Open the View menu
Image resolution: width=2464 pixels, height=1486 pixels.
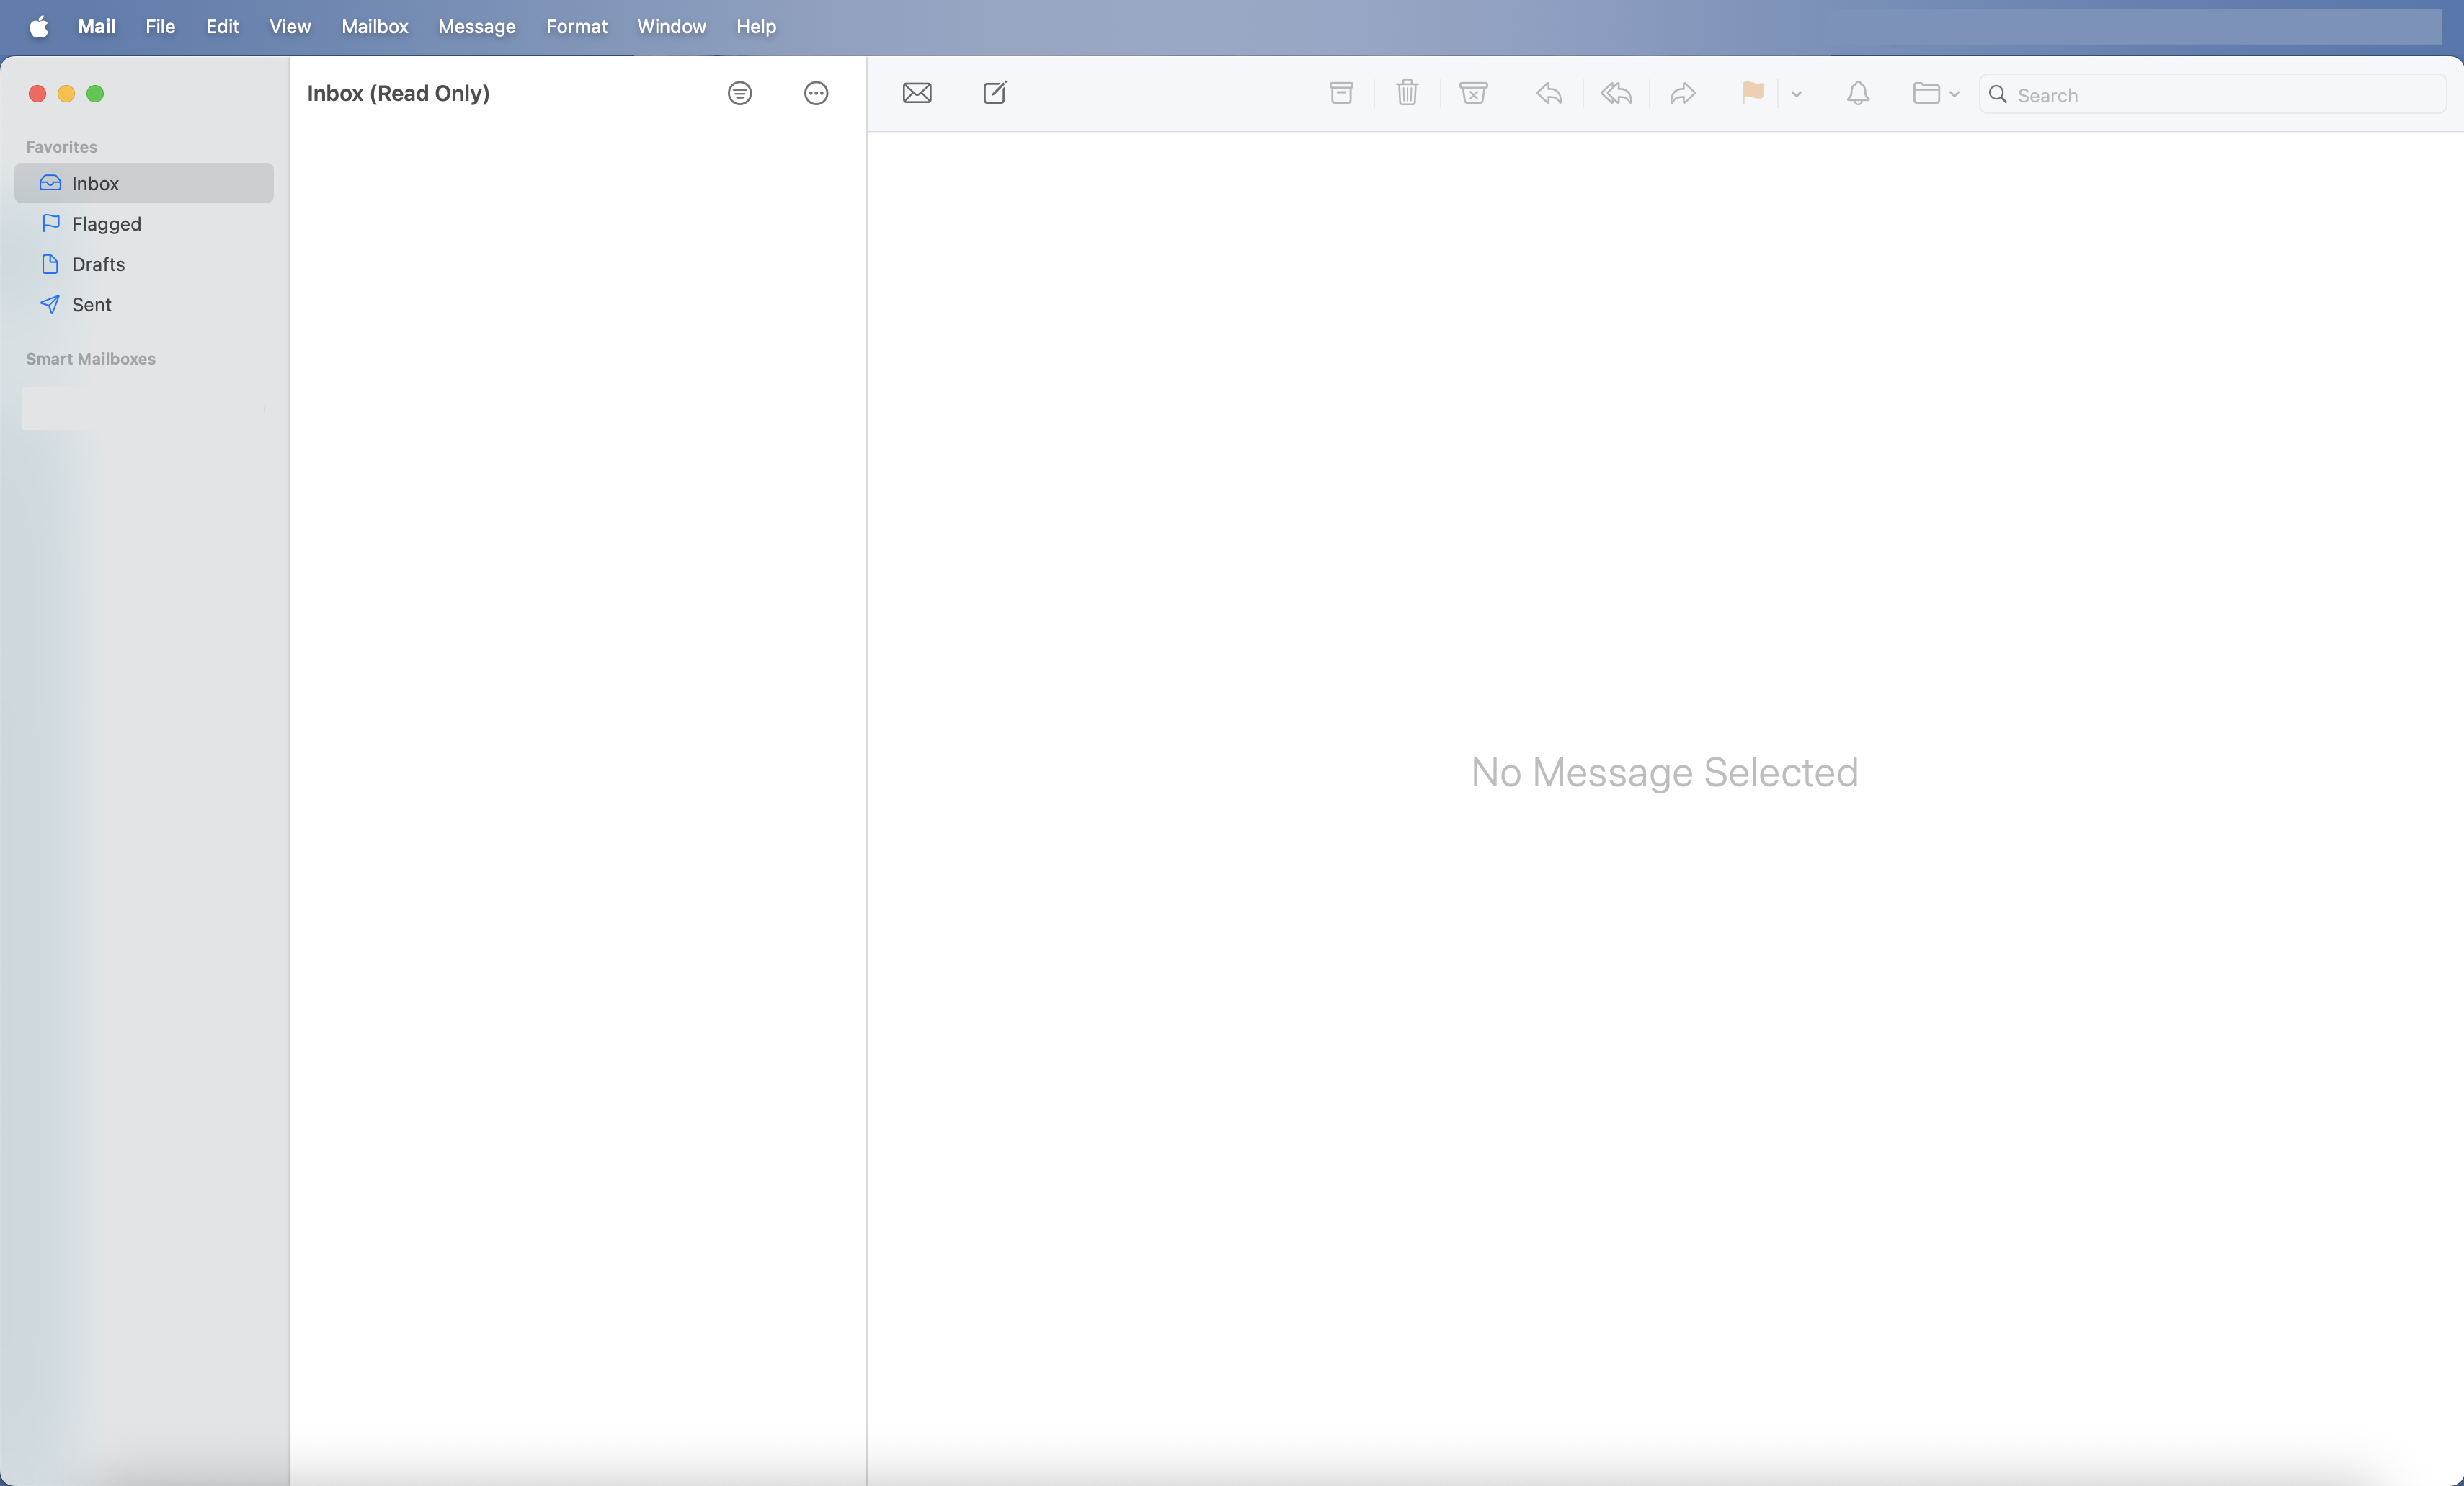coord(290,27)
